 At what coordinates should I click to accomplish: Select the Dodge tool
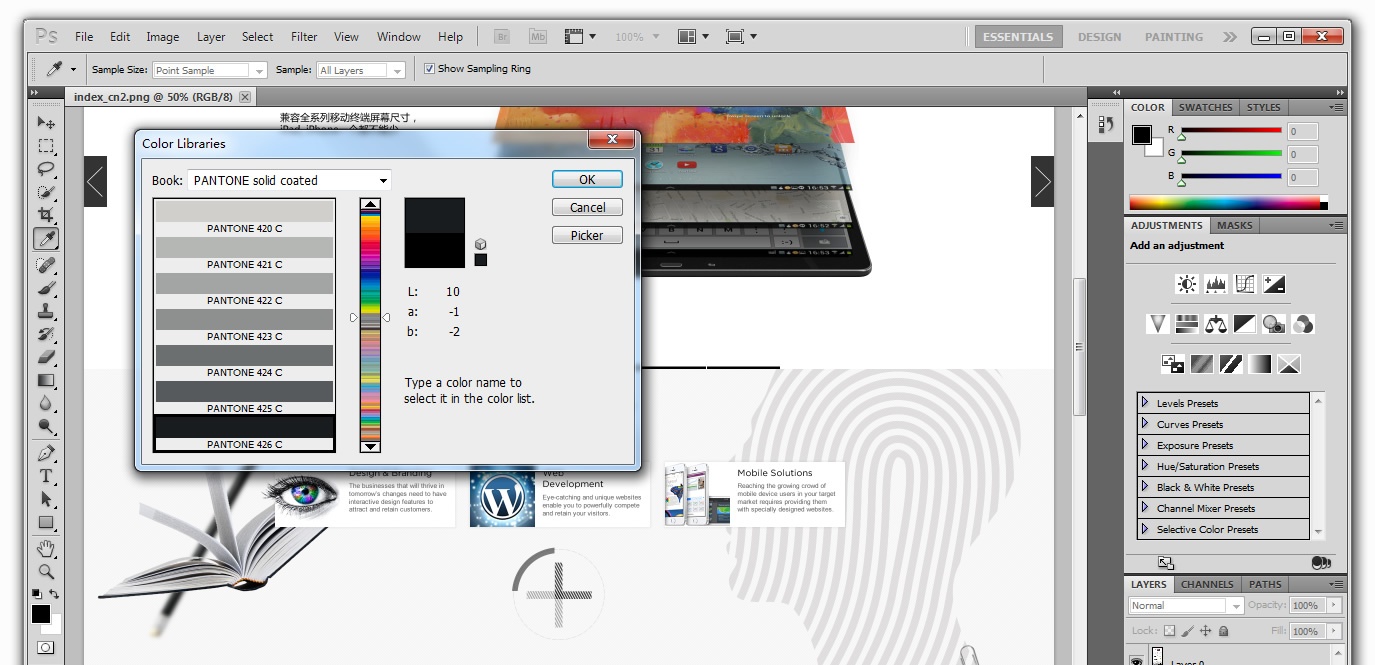(x=46, y=425)
